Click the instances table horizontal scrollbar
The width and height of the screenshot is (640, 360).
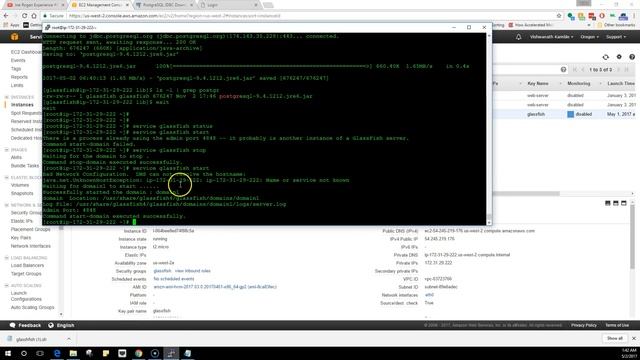526,193
